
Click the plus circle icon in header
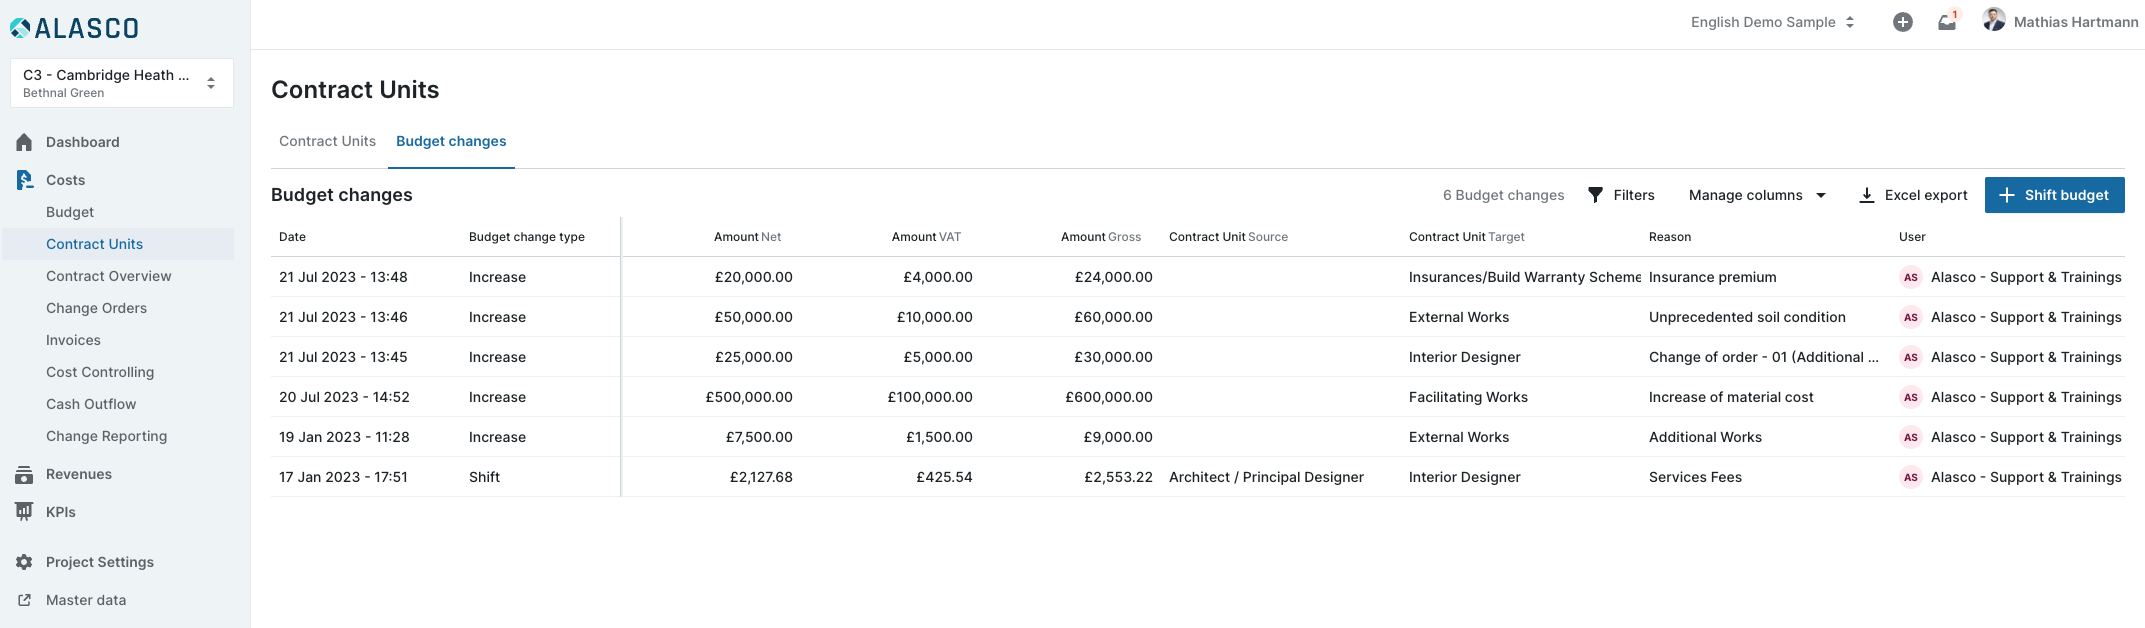pos(1902,22)
